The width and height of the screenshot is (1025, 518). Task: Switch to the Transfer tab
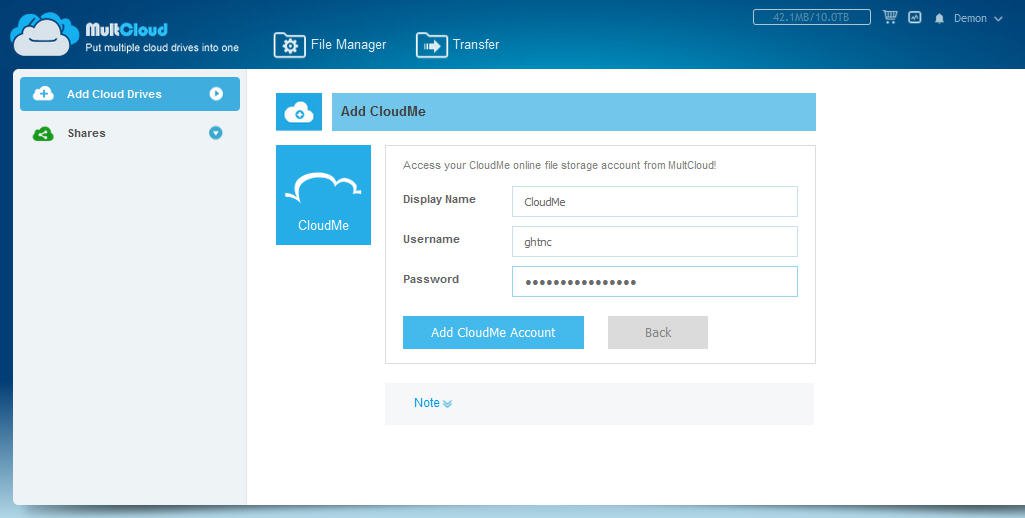click(x=475, y=45)
